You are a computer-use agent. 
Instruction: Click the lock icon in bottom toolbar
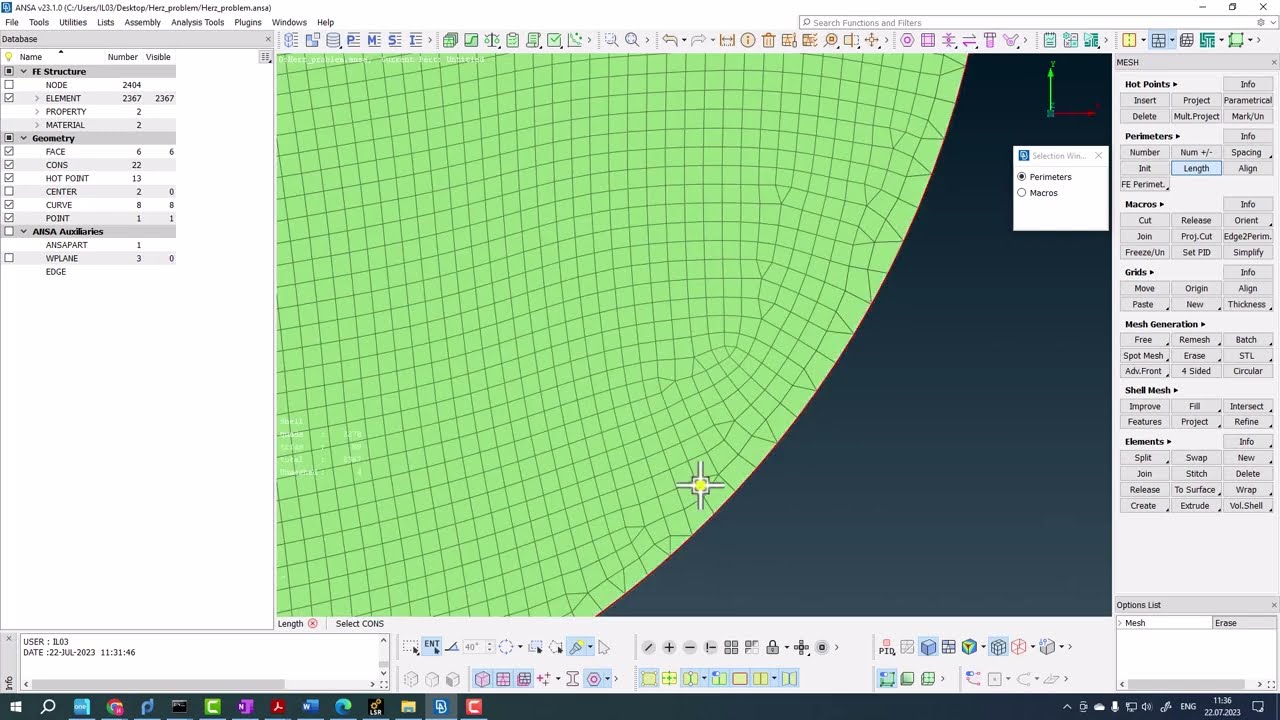pos(772,648)
